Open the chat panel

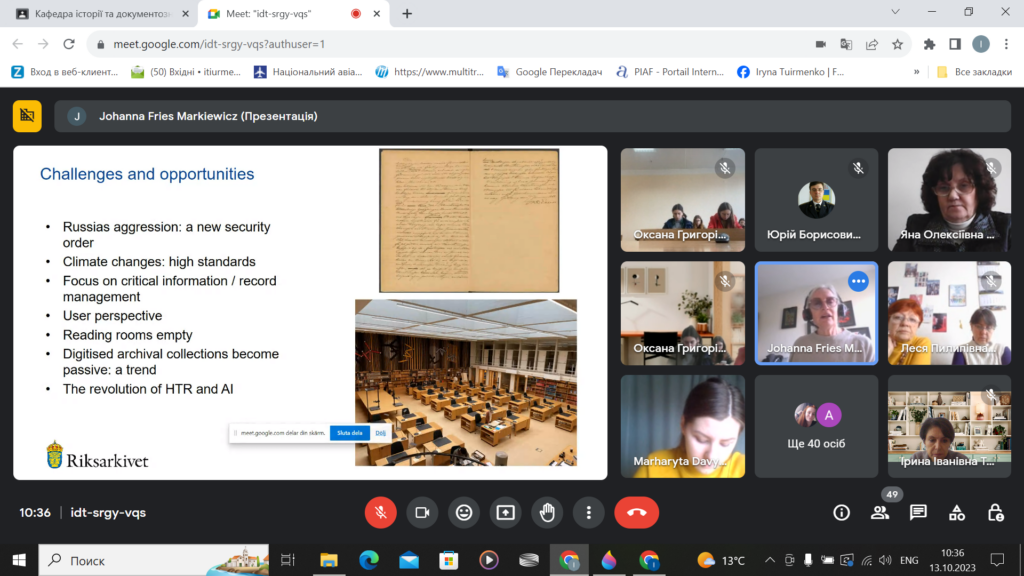coord(918,512)
